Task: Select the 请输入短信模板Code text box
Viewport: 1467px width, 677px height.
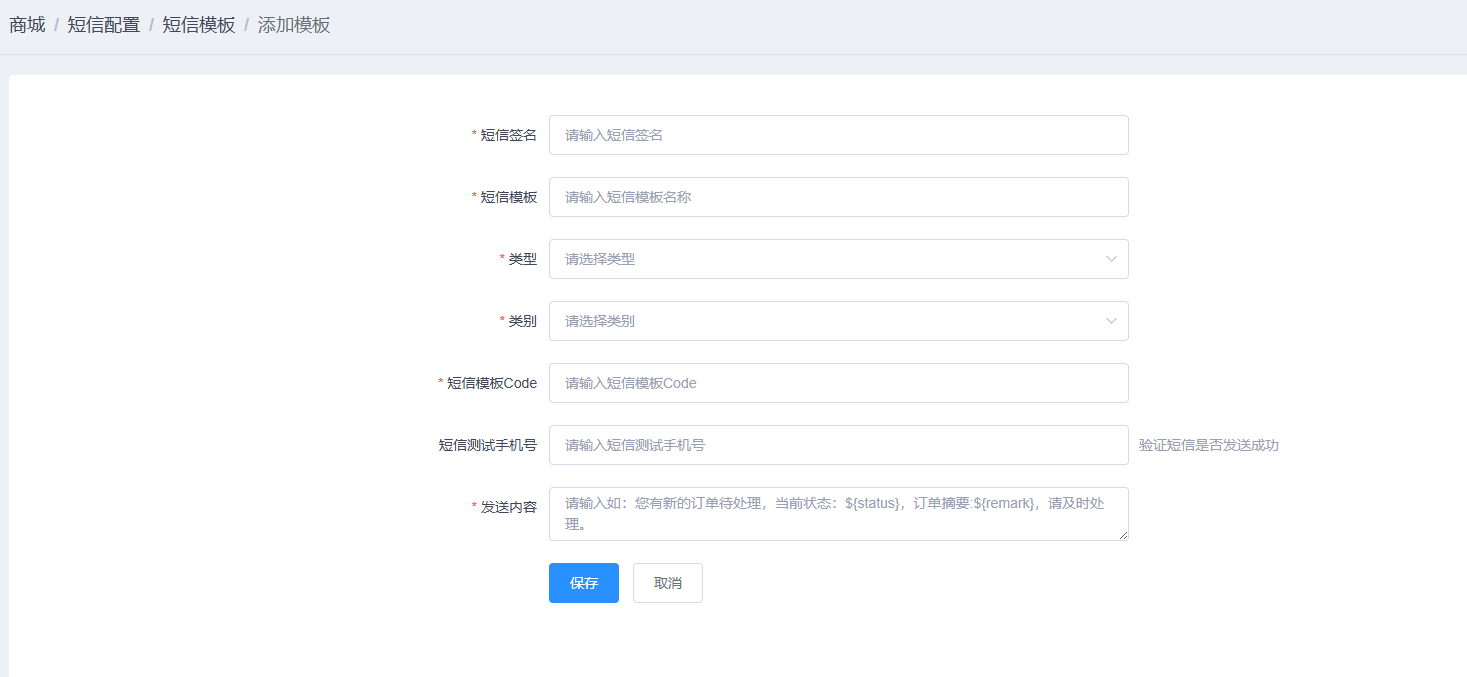Action: pyautogui.click(x=838, y=383)
